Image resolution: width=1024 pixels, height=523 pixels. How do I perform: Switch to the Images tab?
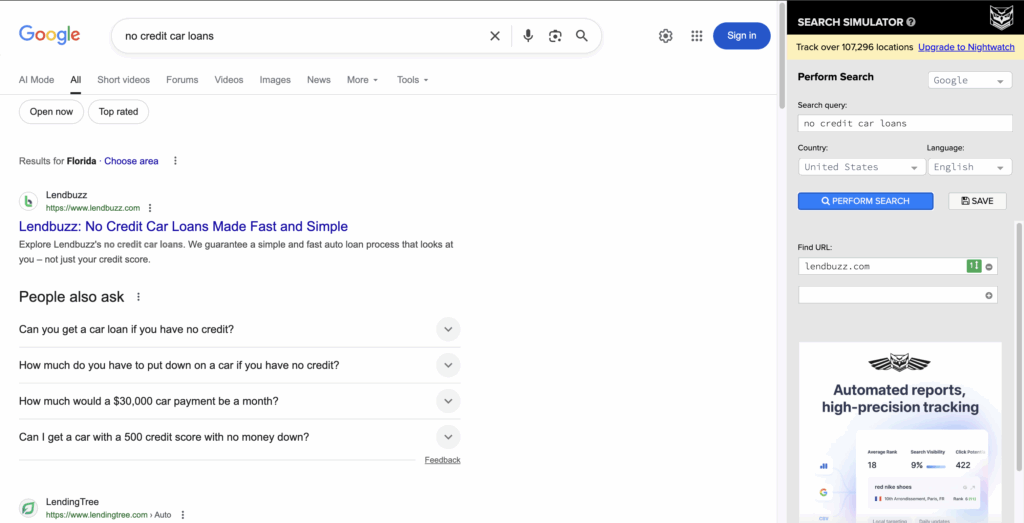click(x=275, y=80)
